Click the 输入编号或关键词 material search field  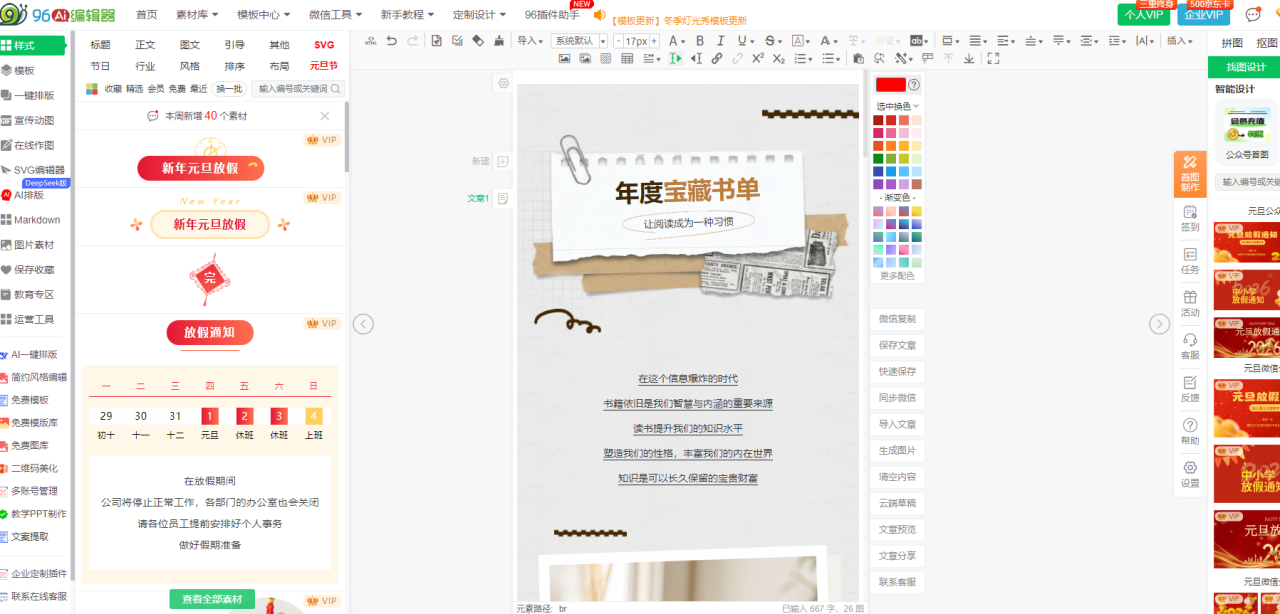coord(293,88)
